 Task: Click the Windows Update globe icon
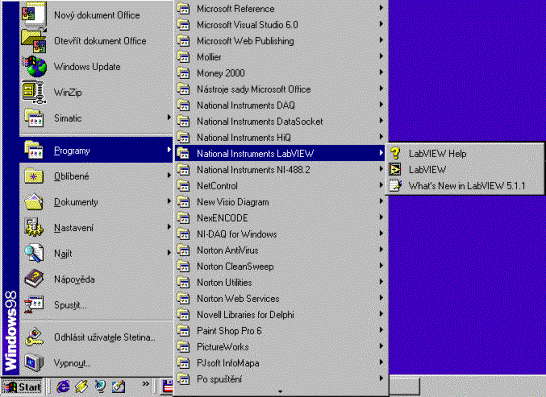click(x=35, y=67)
